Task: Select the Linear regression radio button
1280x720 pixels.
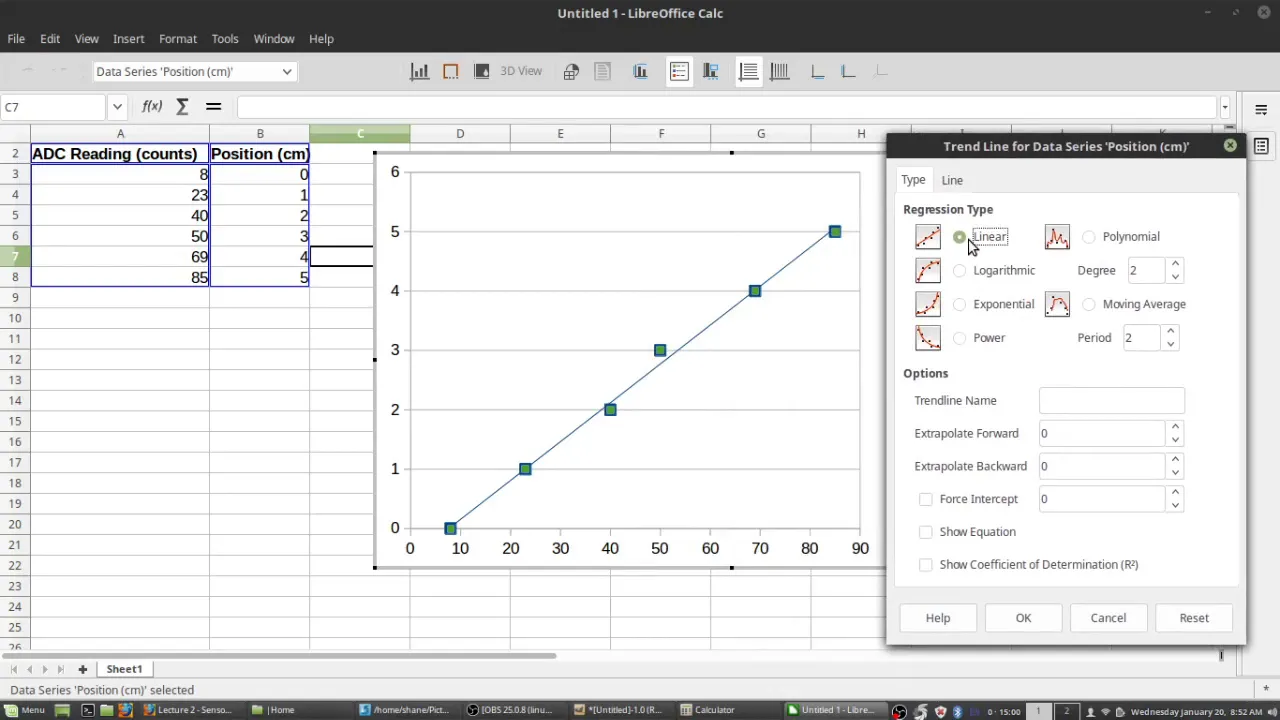Action: [x=960, y=237]
